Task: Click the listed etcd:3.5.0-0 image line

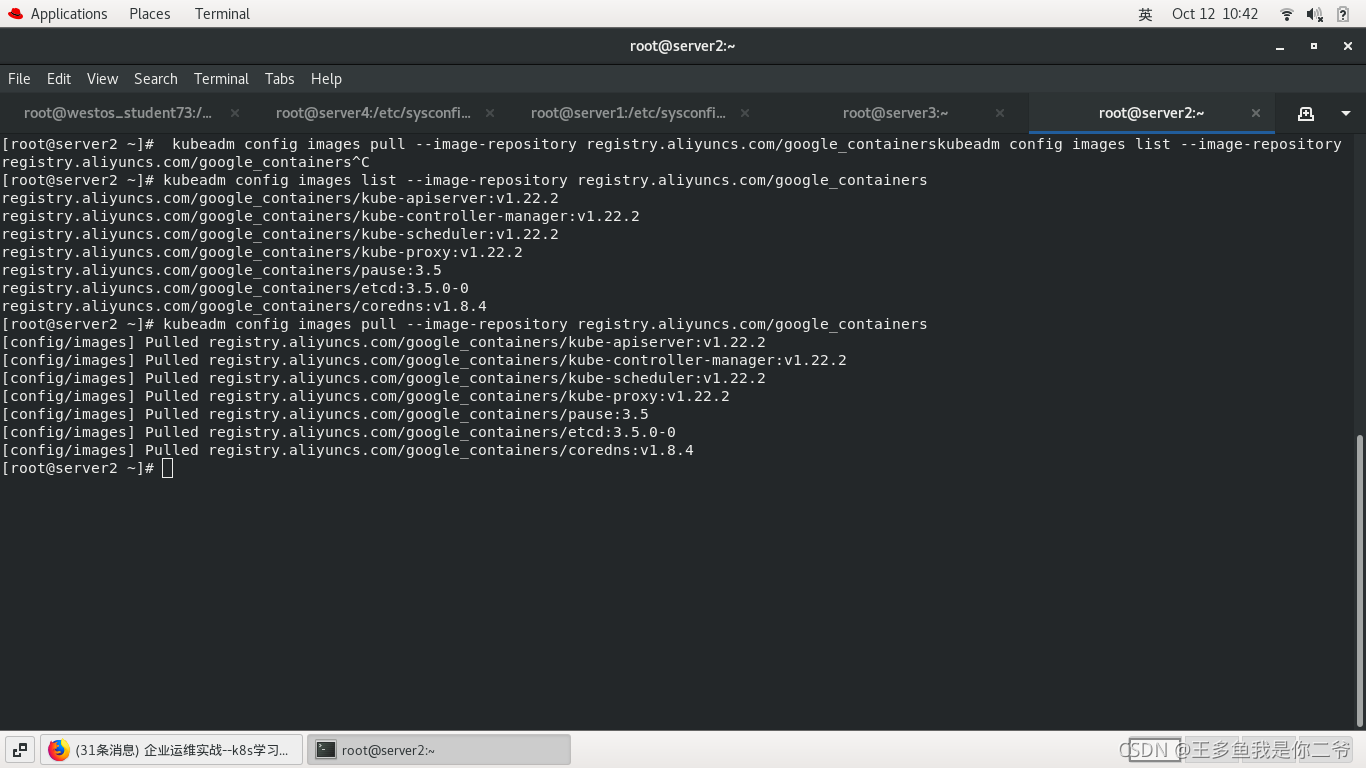Action: [235, 288]
